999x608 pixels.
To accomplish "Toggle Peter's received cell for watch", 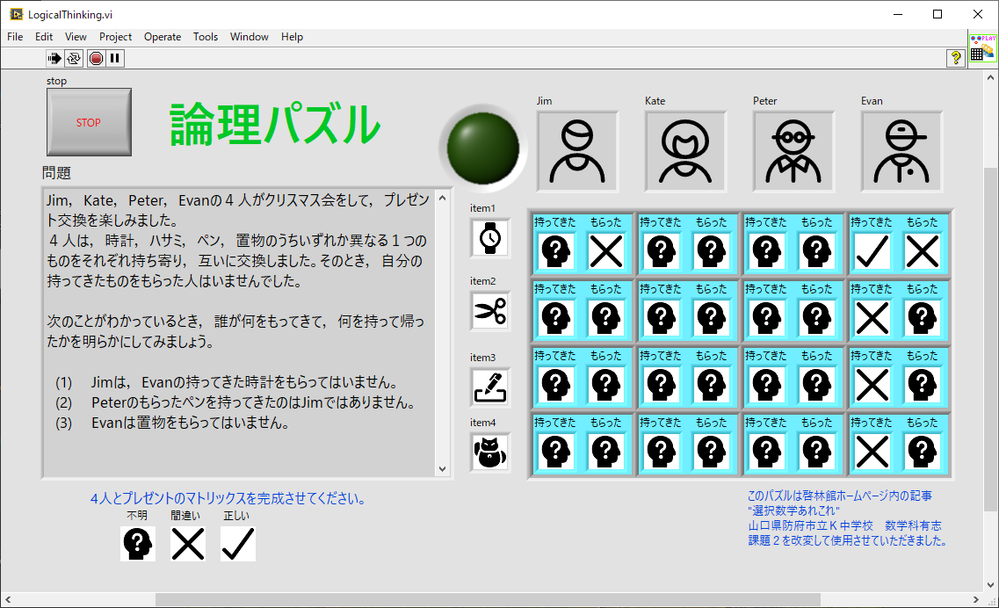I will click(817, 251).
